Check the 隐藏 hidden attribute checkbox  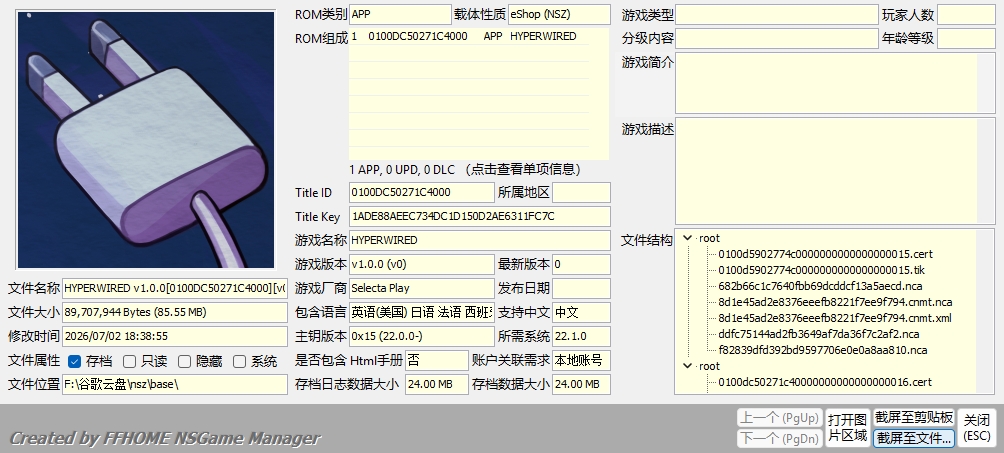point(184,361)
